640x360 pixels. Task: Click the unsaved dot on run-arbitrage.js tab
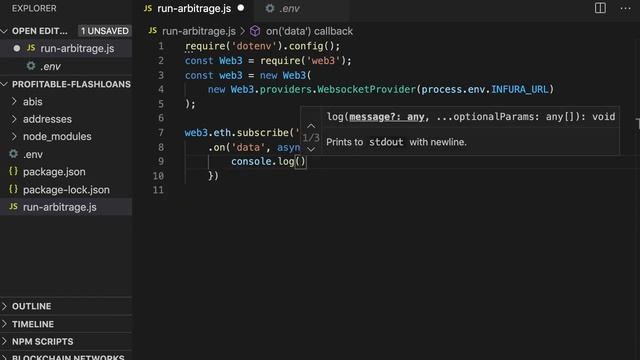coord(241,8)
